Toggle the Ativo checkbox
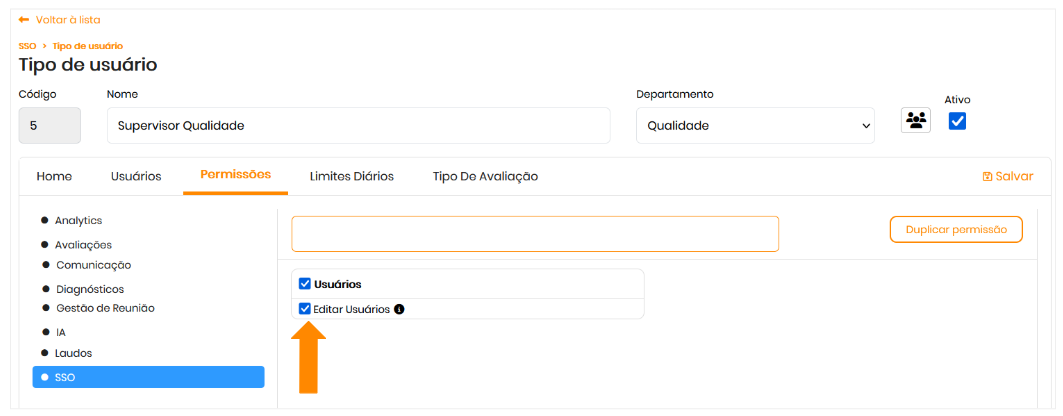Screen dimensions: 1063x416 pos(957,121)
